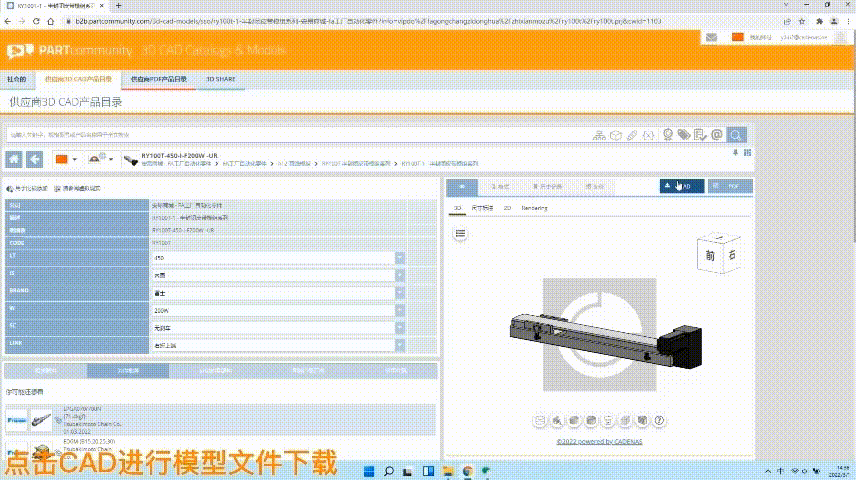The width and height of the screenshot is (856, 480).
Task: Click the fourth viewer bottom toolbar icon
Action: 591,420
